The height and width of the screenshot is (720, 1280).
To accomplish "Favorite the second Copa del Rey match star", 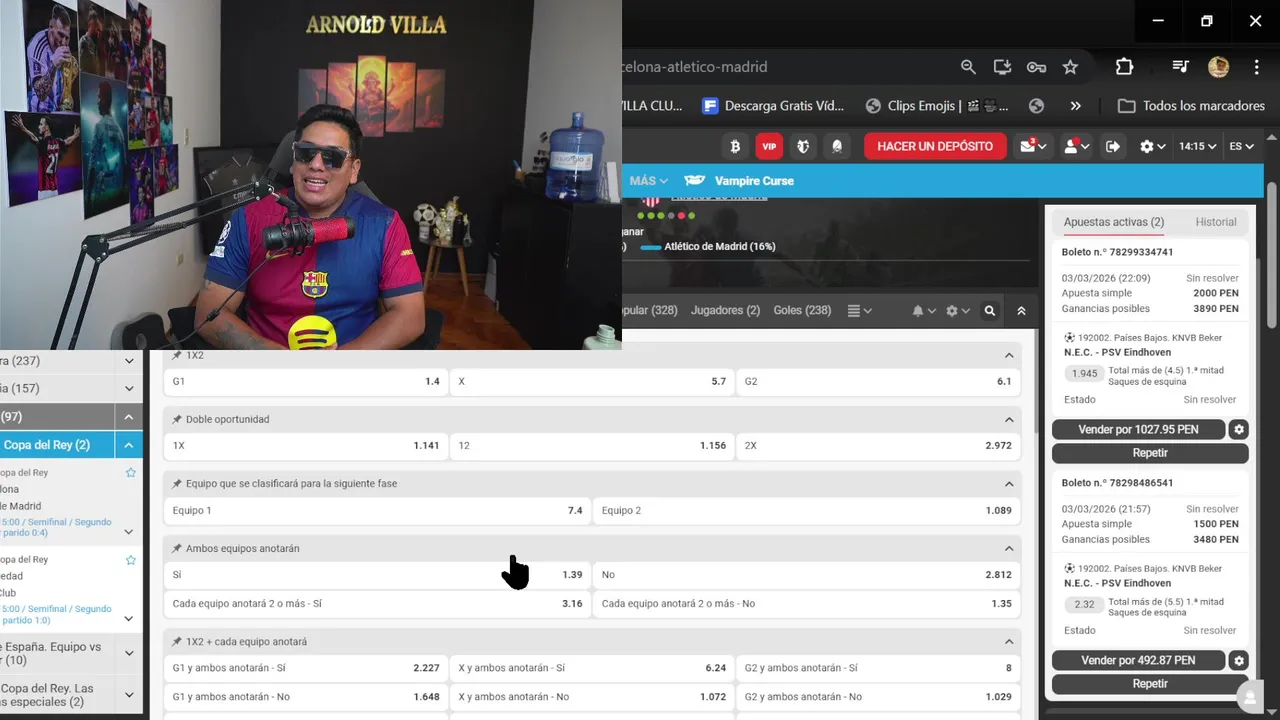I will (x=130, y=560).
